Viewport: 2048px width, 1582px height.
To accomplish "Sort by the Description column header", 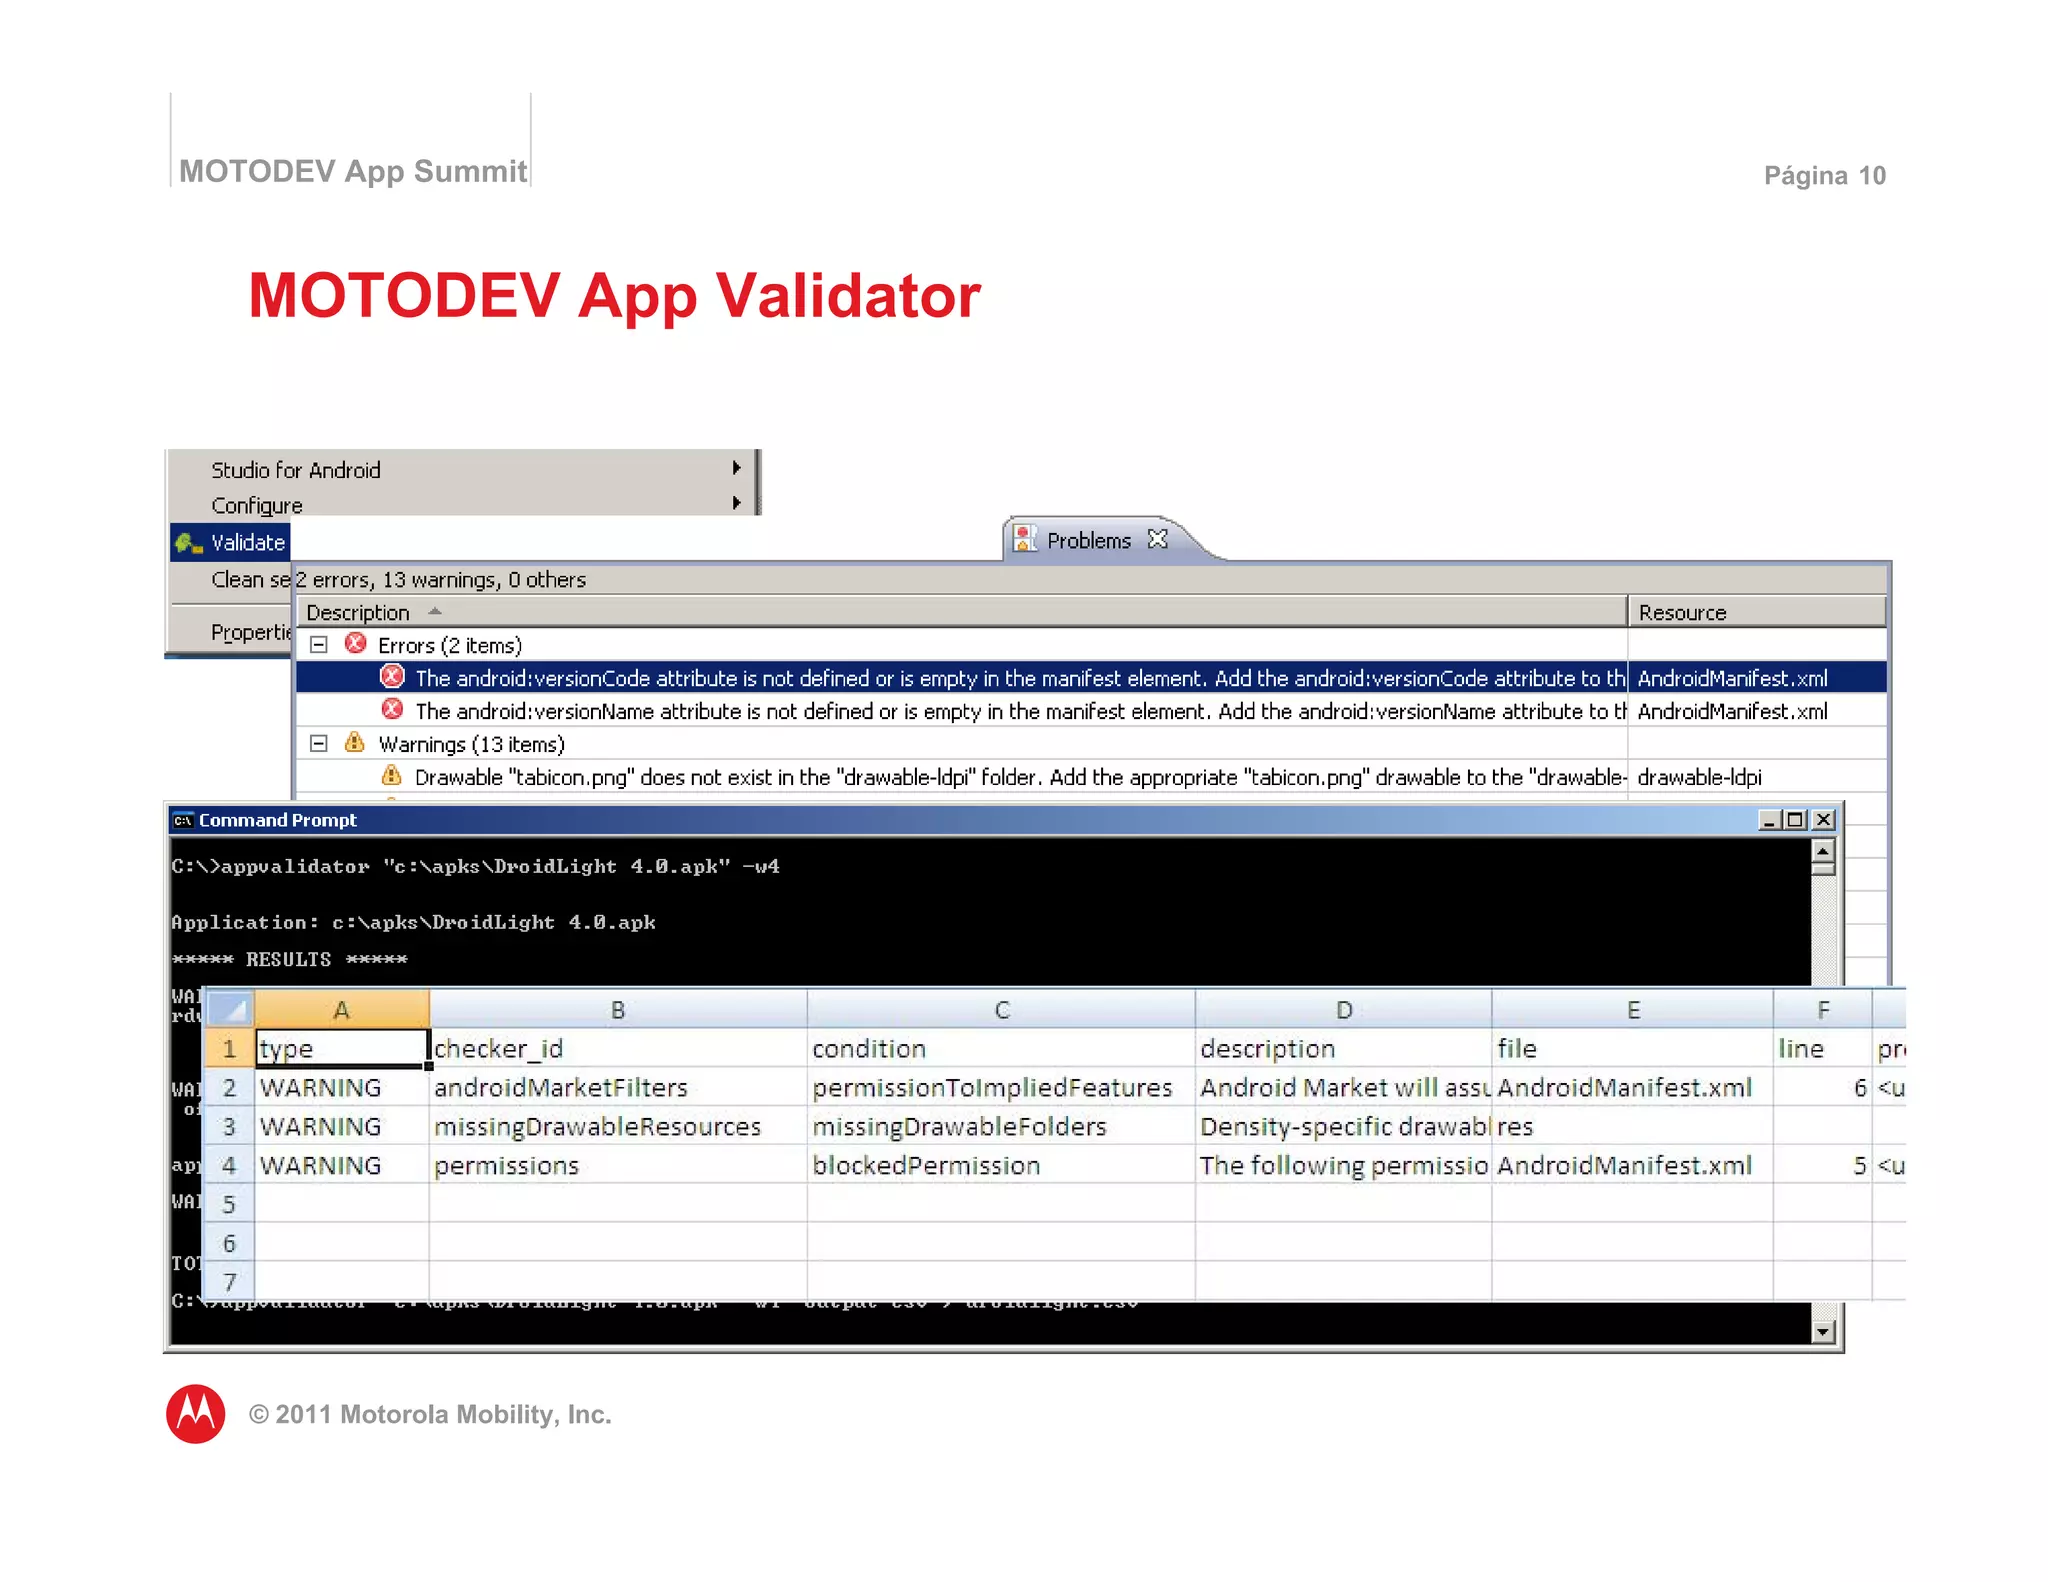I will coord(961,612).
